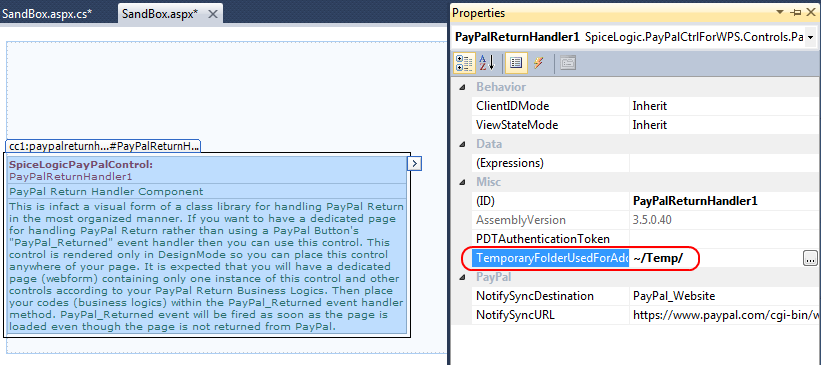
Task: Switch to the SandBox.aspx.cs tab
Action: [47, 14]
